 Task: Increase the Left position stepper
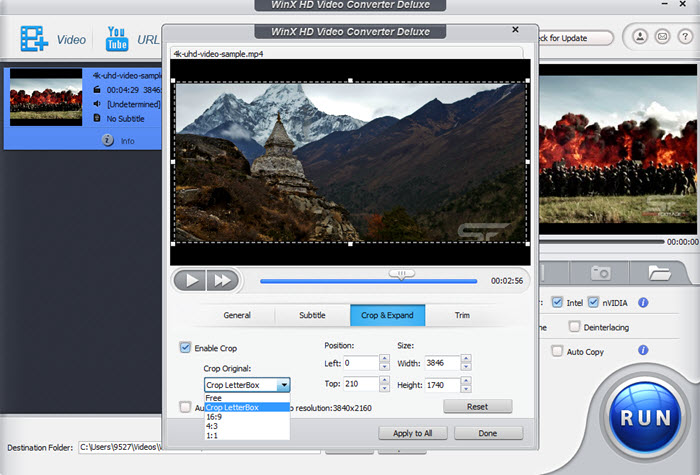pos(384,358)
